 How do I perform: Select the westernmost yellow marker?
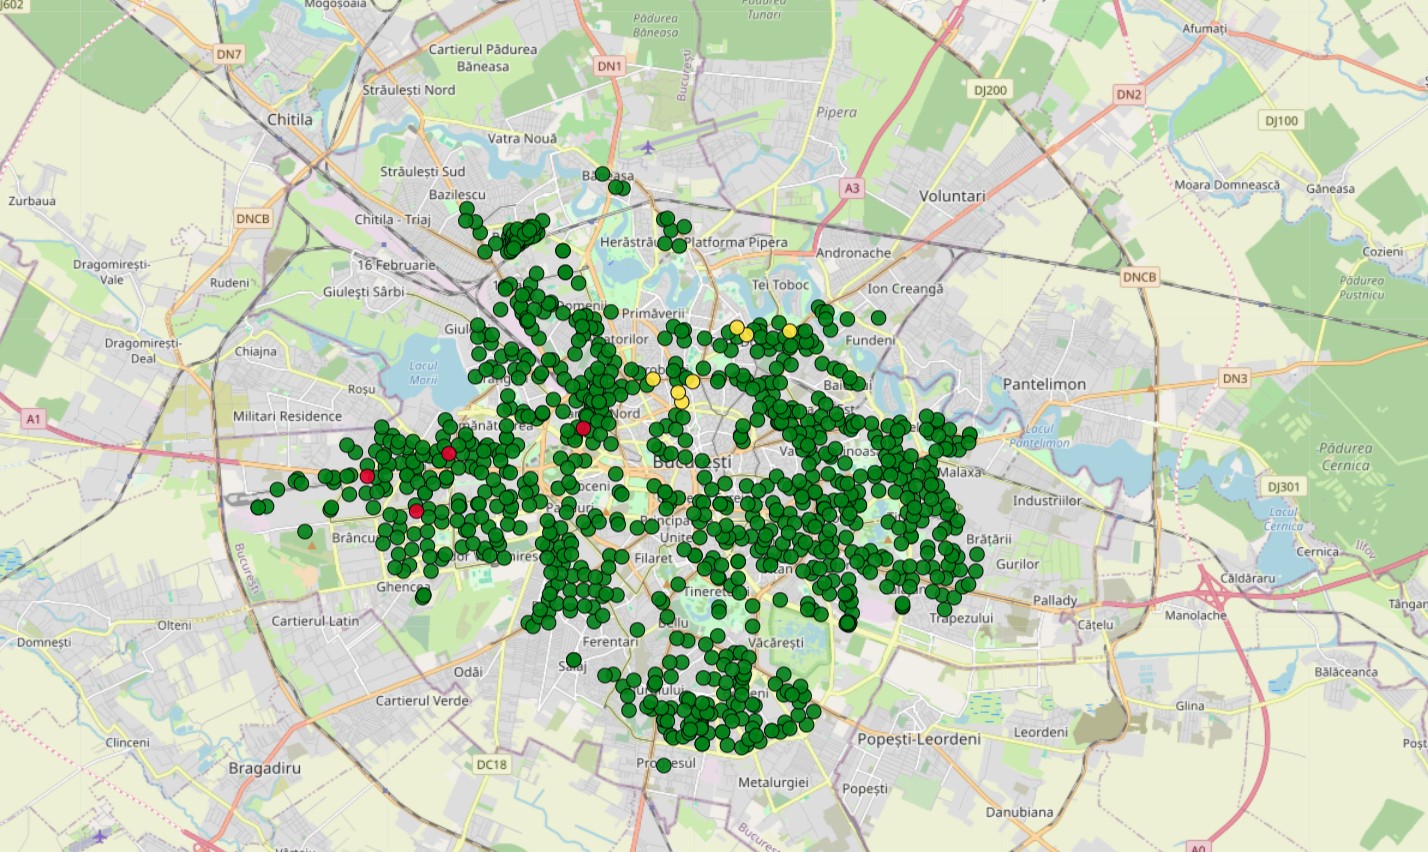click(652, 379)
